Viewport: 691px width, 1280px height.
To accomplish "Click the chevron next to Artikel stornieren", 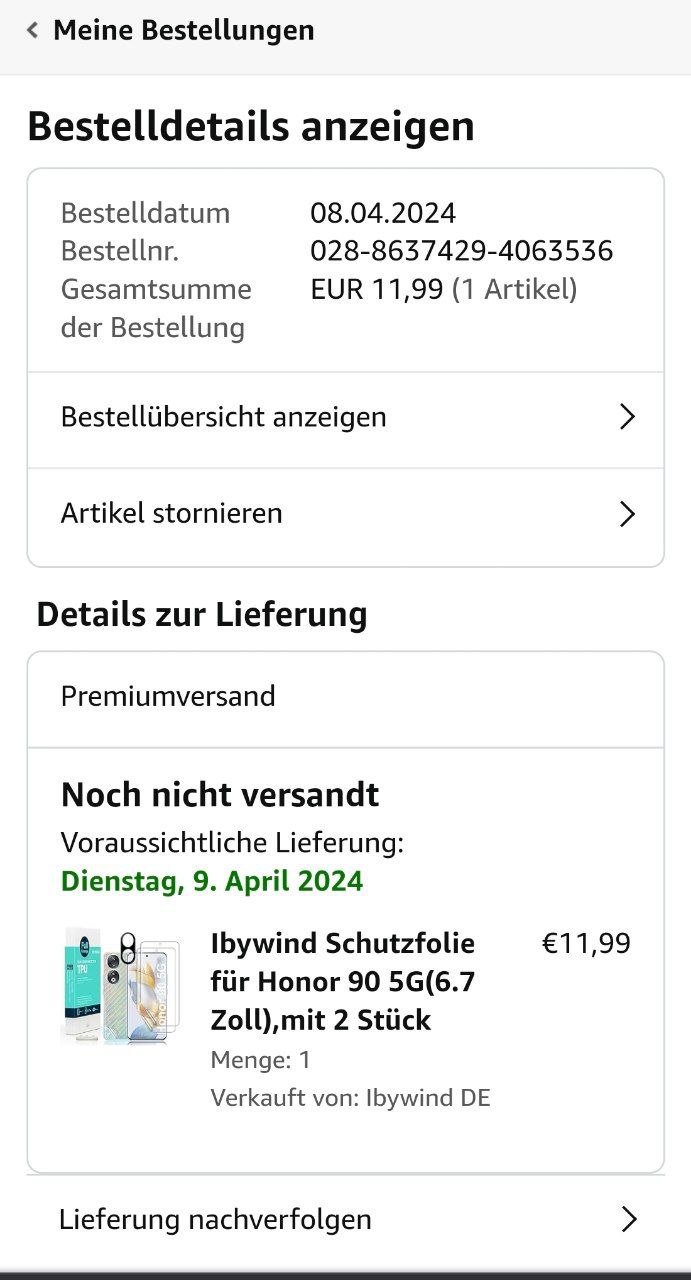I will click(627, 514).
